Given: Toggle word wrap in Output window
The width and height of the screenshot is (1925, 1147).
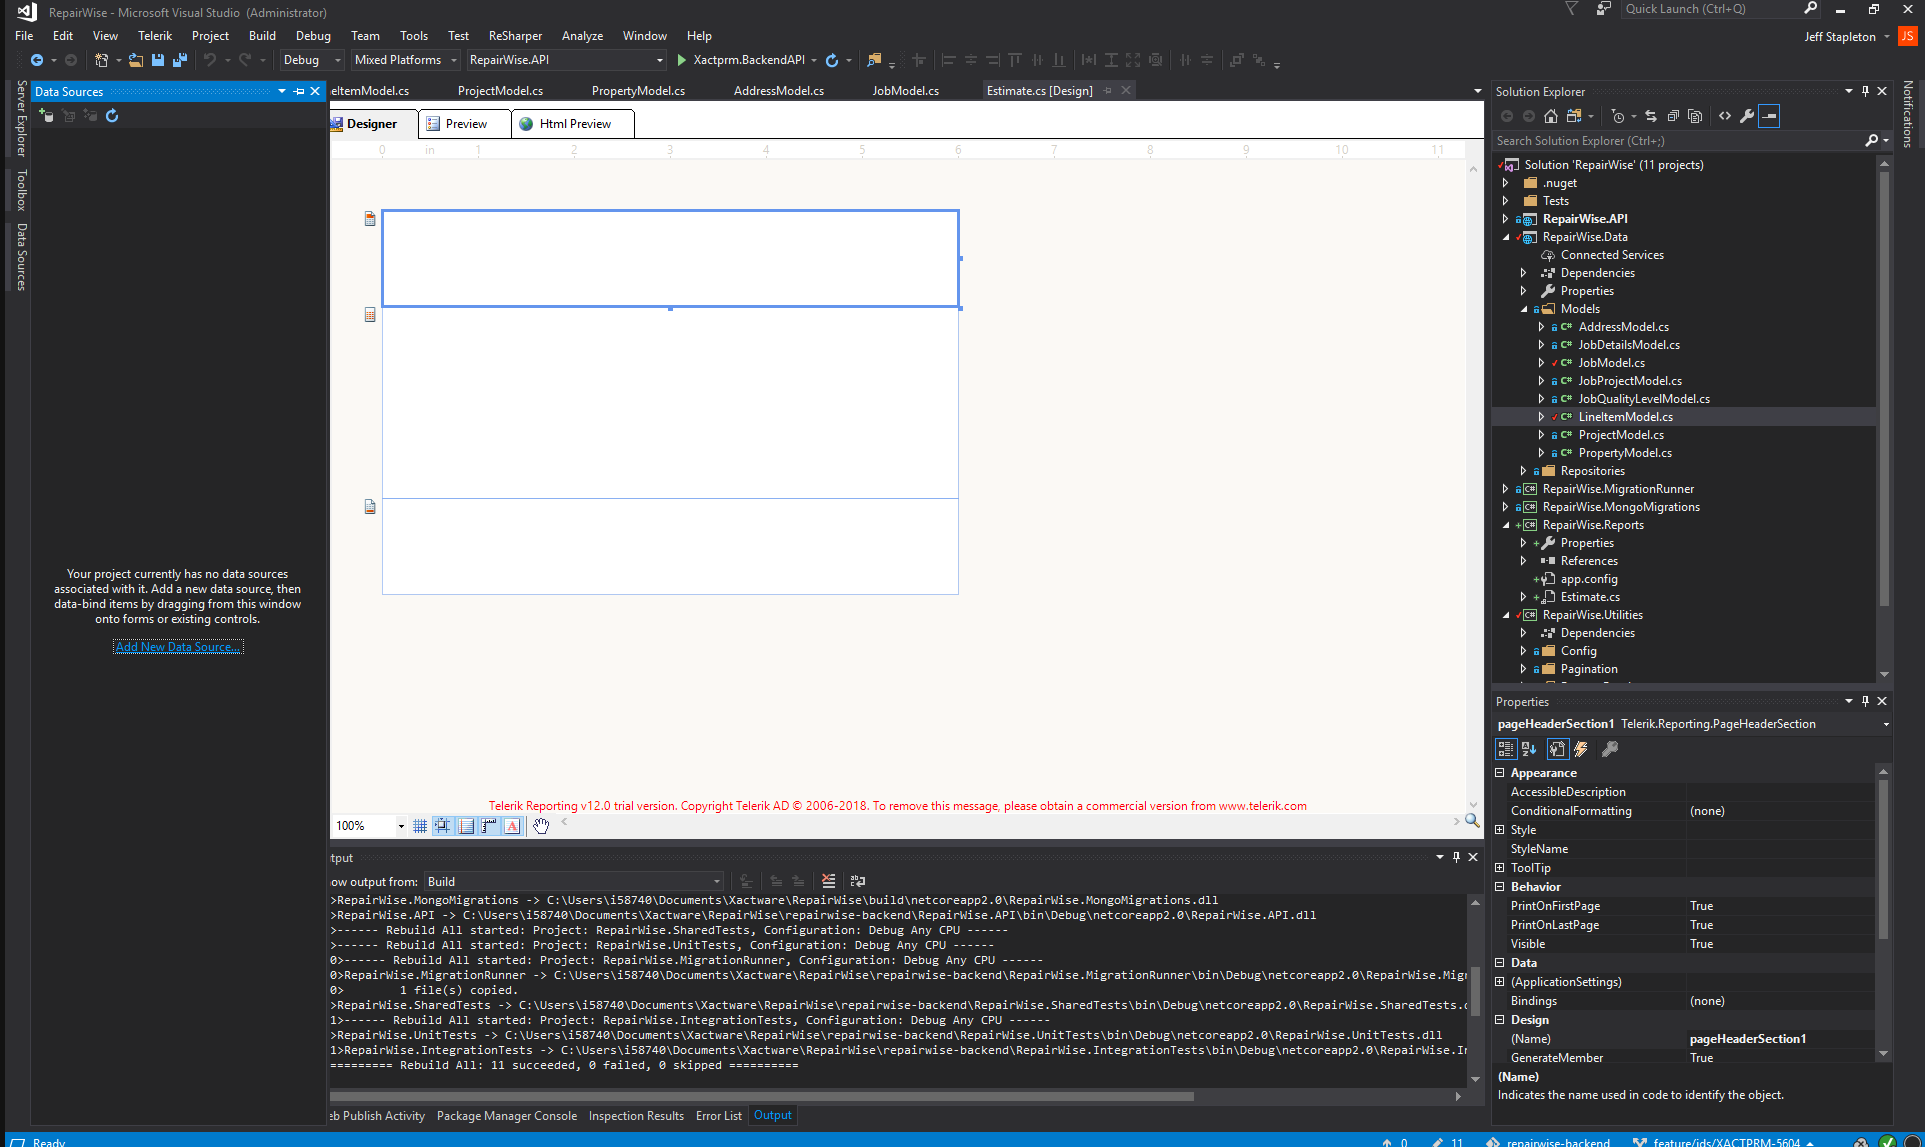Looking at the screenshot, I should tap(858, 881).
